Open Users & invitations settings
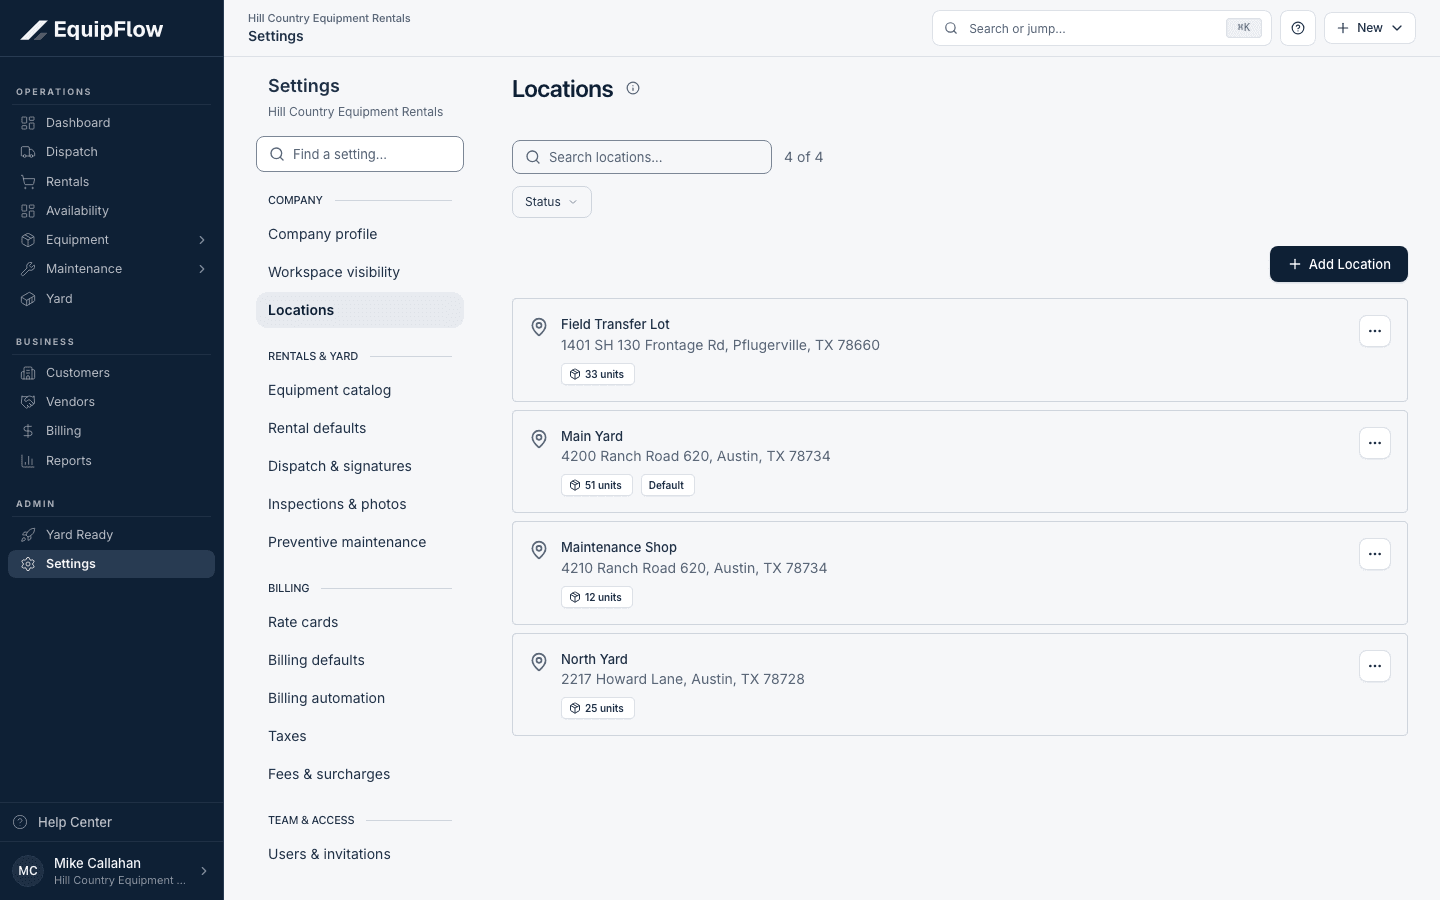 (x=360, y=854)
